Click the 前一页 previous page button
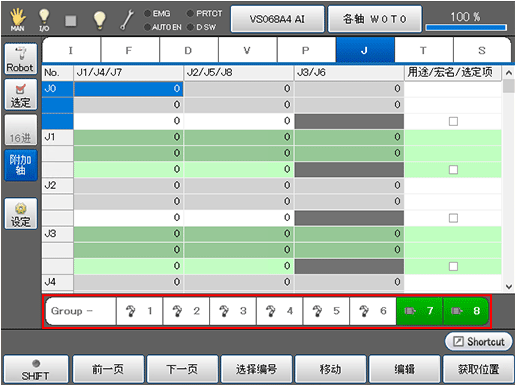 108,369
